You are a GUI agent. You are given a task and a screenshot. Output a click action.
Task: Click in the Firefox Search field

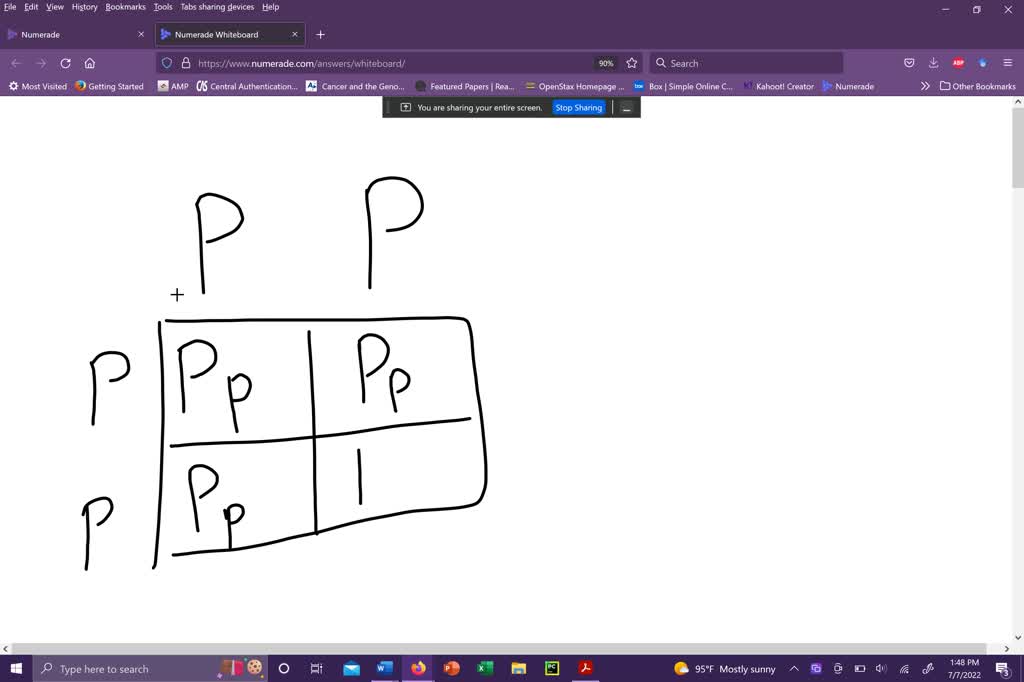(750, 63)
